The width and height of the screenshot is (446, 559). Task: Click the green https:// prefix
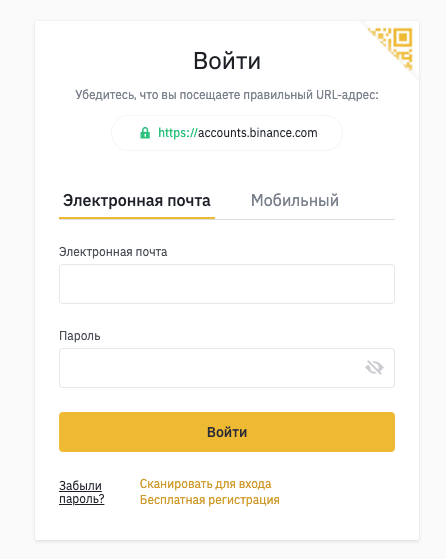coord(178,133)
